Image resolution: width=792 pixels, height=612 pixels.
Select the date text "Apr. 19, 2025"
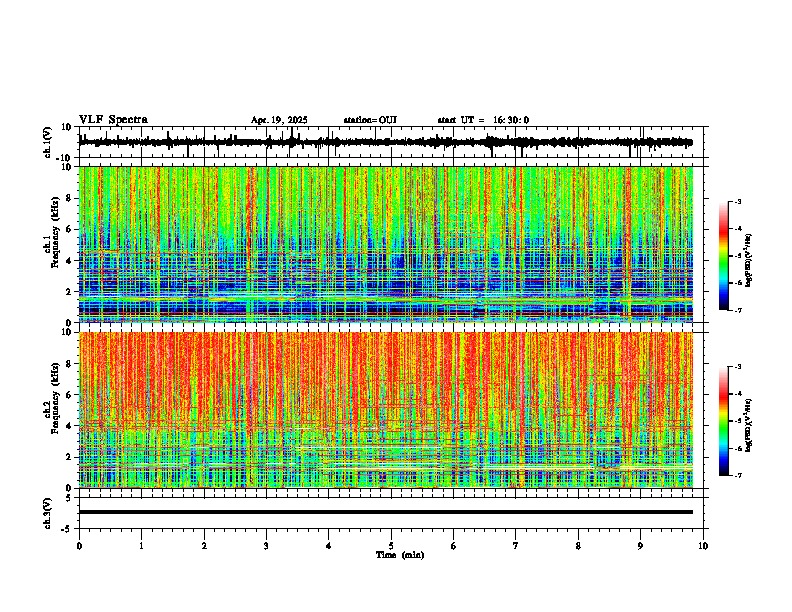click(279, 120)
